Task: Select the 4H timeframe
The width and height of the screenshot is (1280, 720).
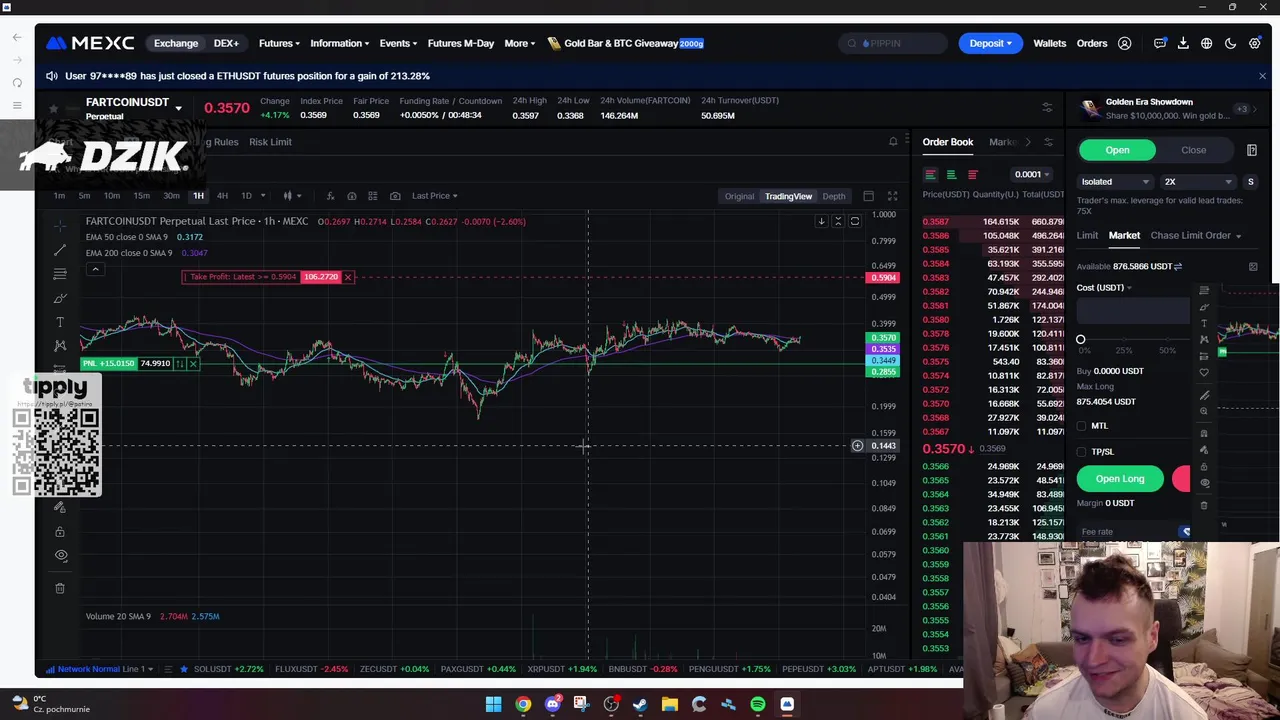Action: (222, 196)
